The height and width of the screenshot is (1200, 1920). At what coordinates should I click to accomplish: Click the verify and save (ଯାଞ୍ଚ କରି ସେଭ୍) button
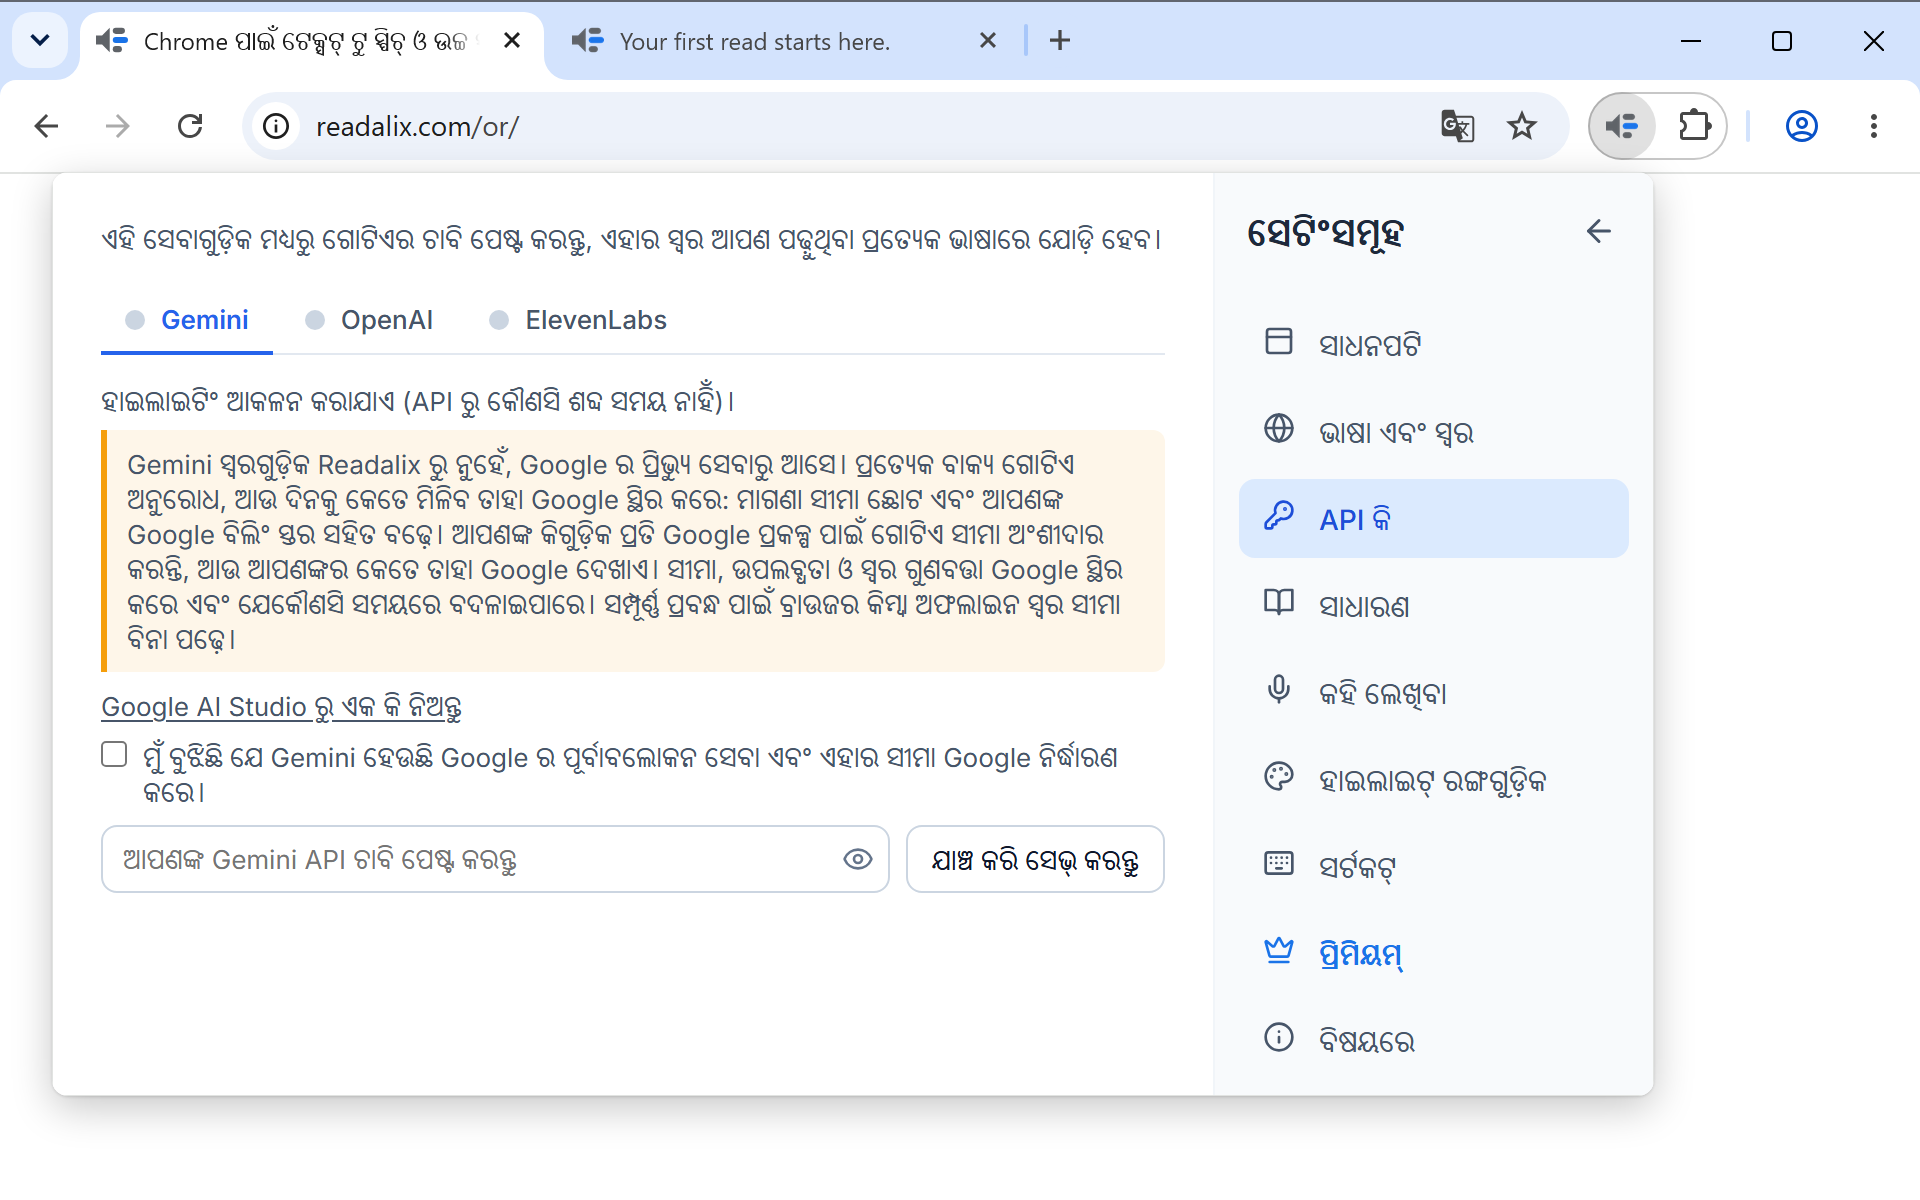tap(1035, 859)
